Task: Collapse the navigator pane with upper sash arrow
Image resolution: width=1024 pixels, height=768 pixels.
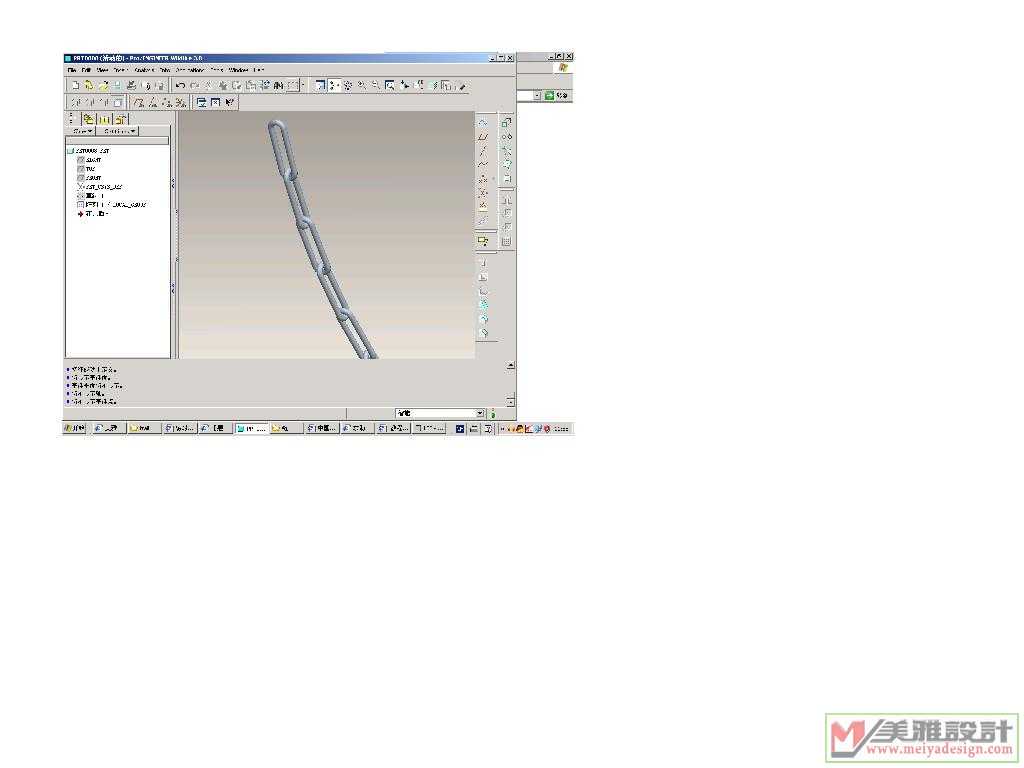Action: point(173,184)
